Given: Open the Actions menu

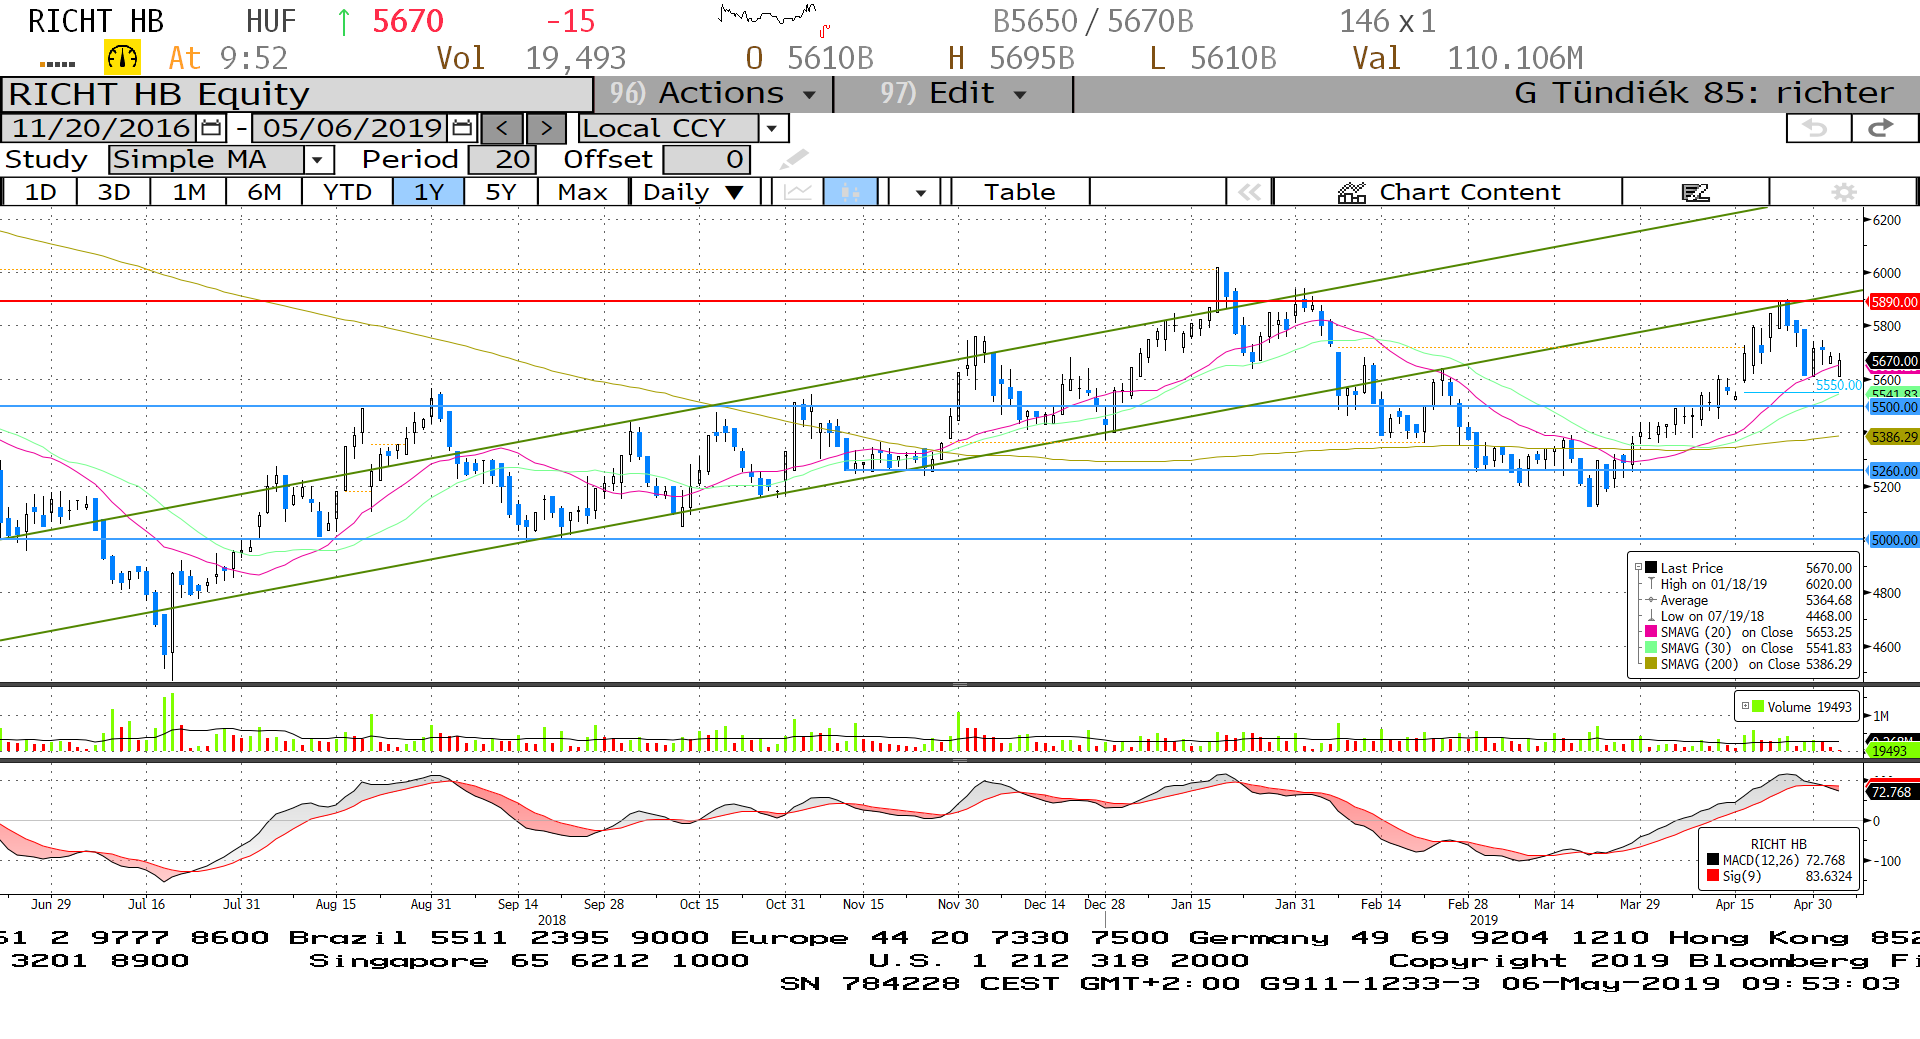Looking at the screenshot, I should click(713, 93).
